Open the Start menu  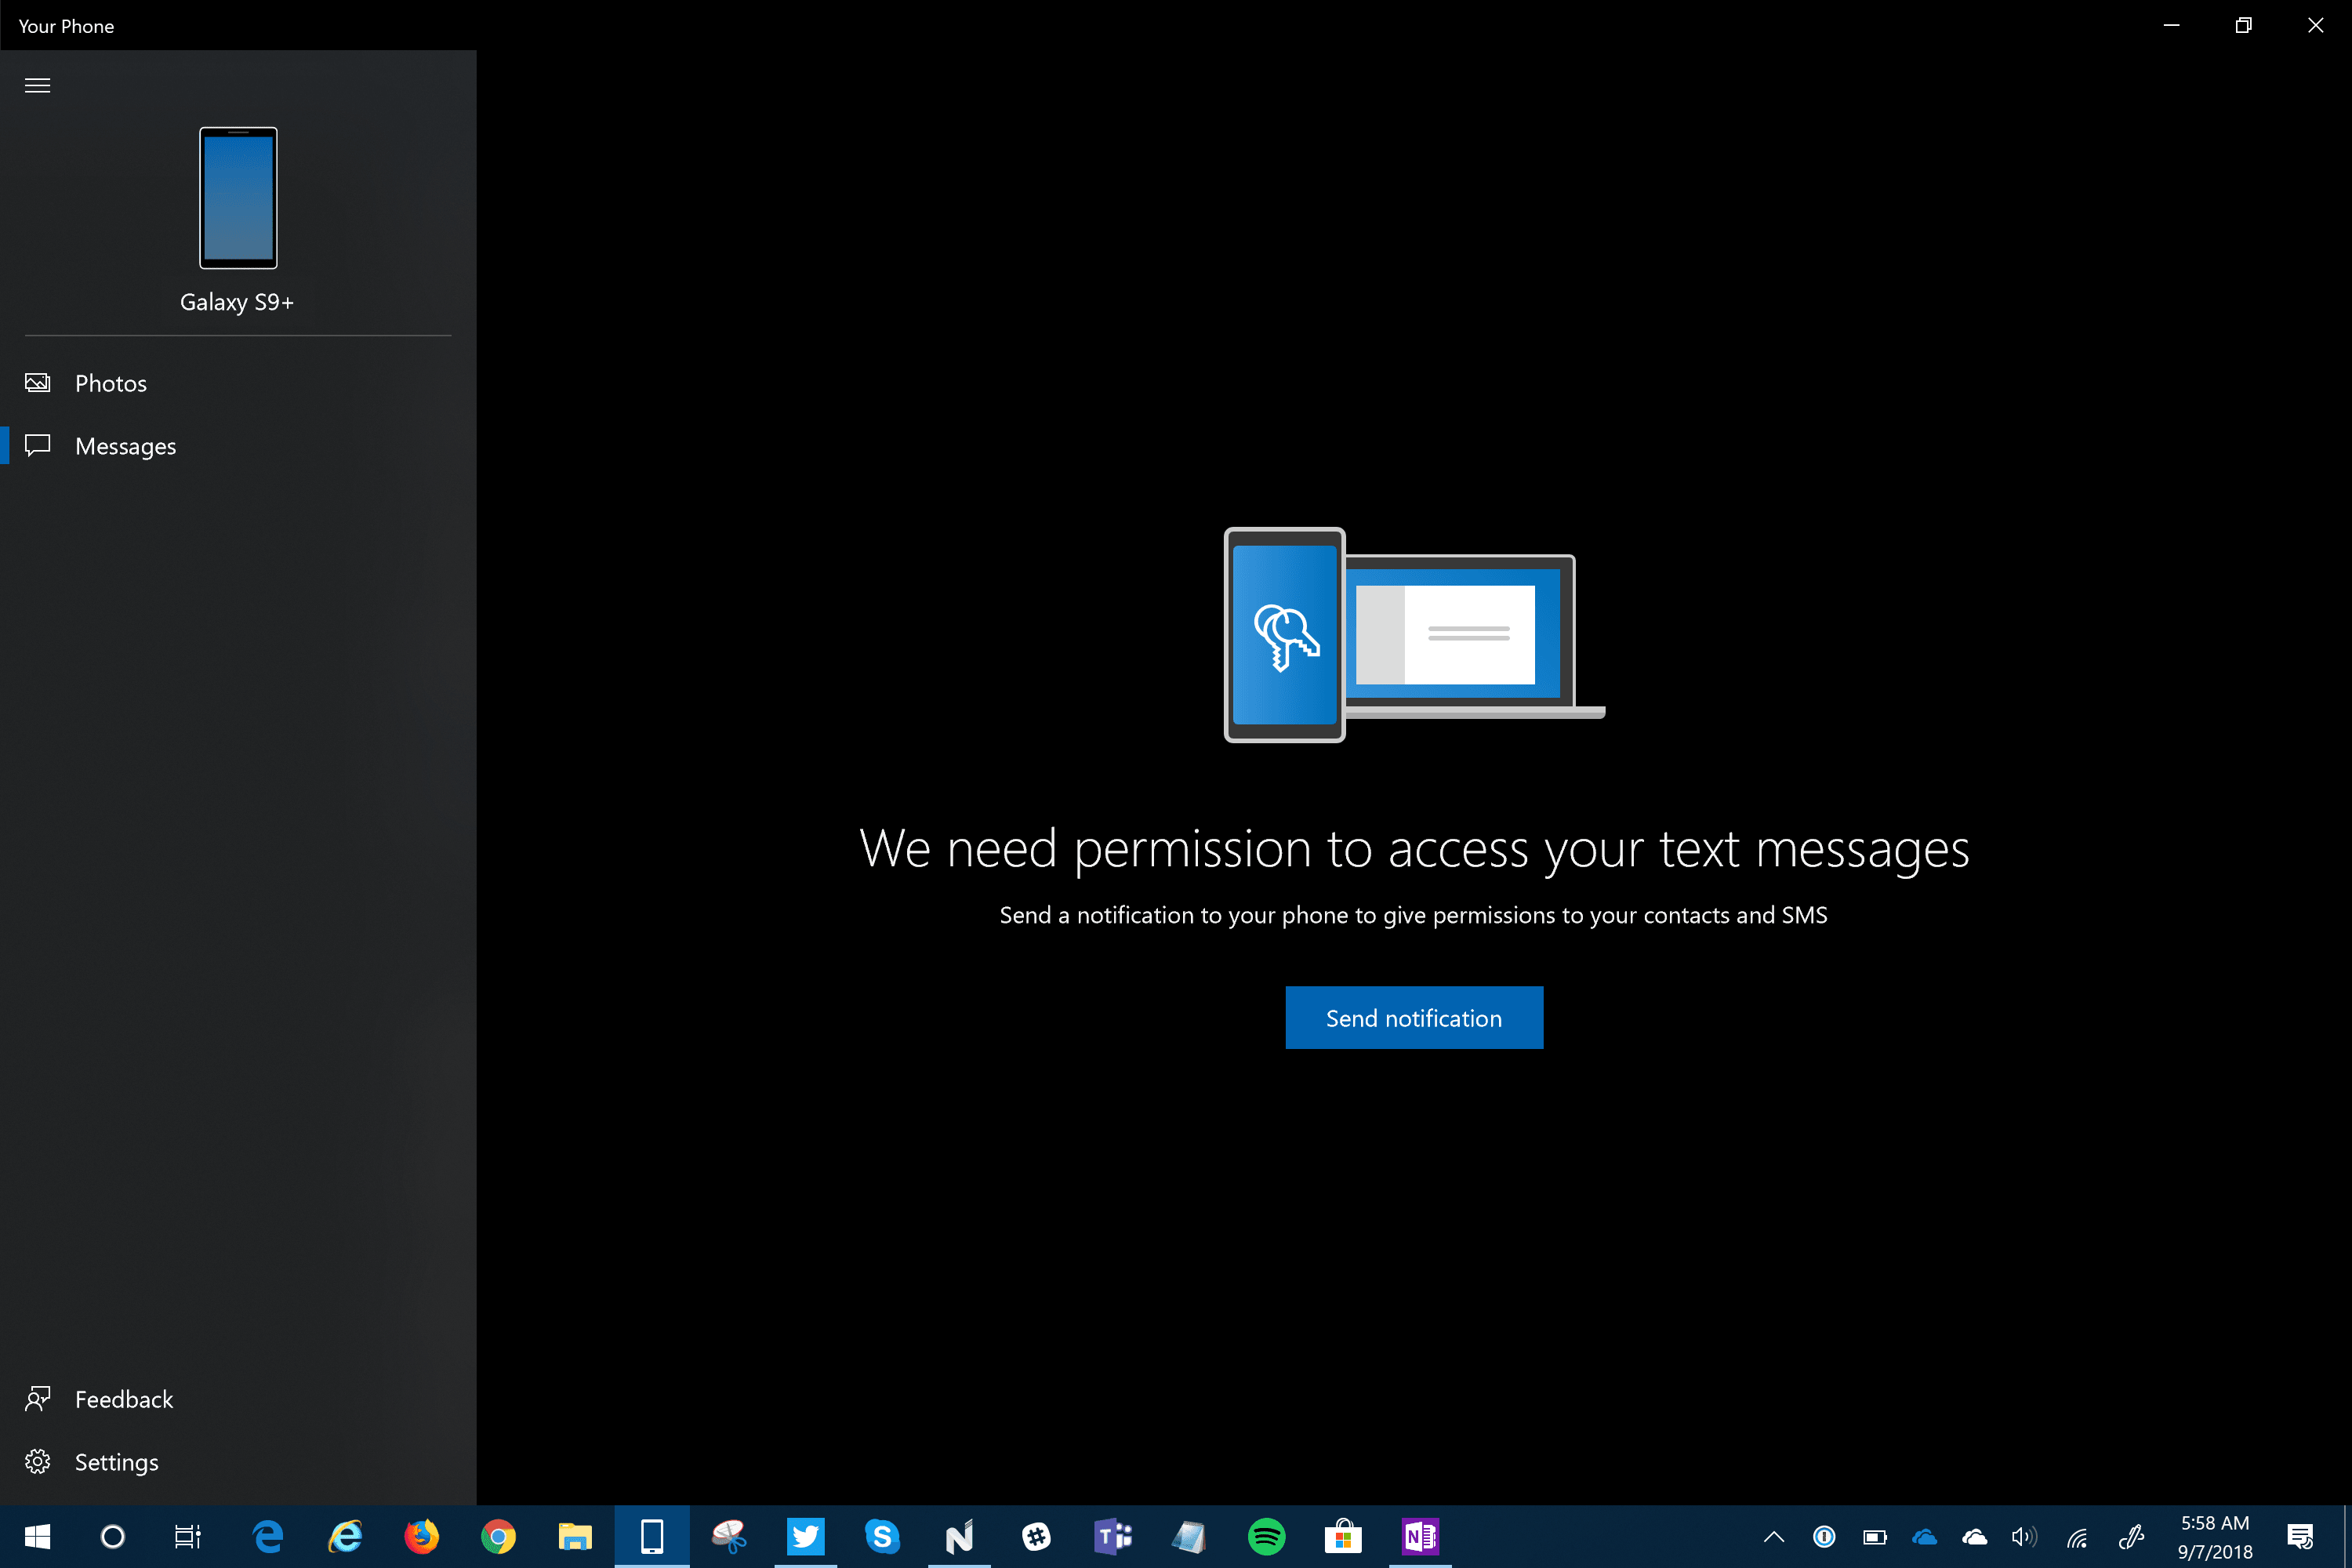[x=37, y=1537]
